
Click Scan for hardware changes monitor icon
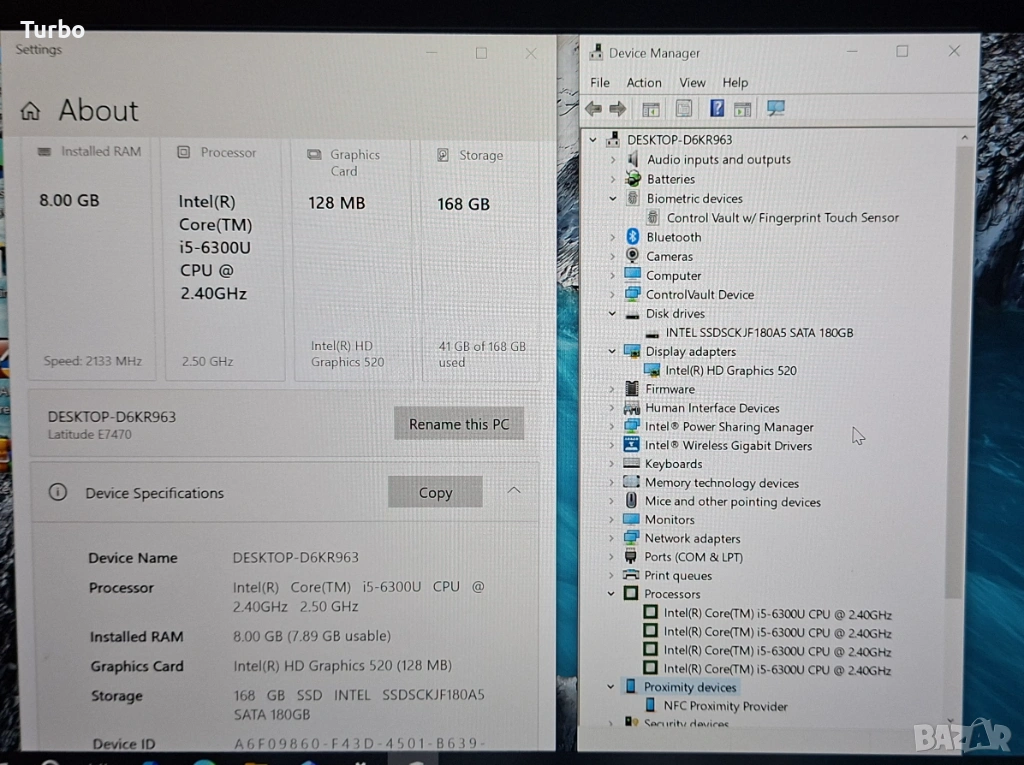775,108
